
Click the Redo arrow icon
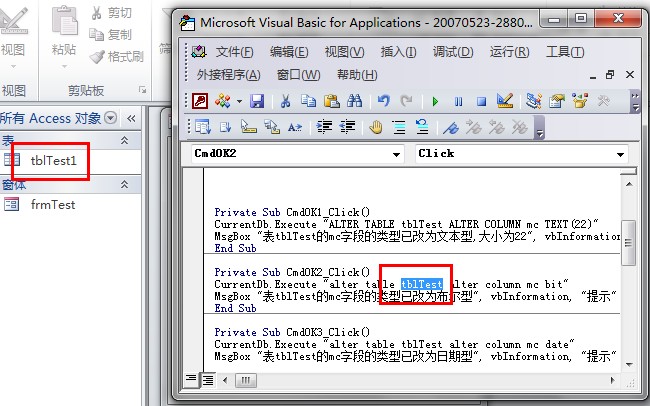click(406, 101)
